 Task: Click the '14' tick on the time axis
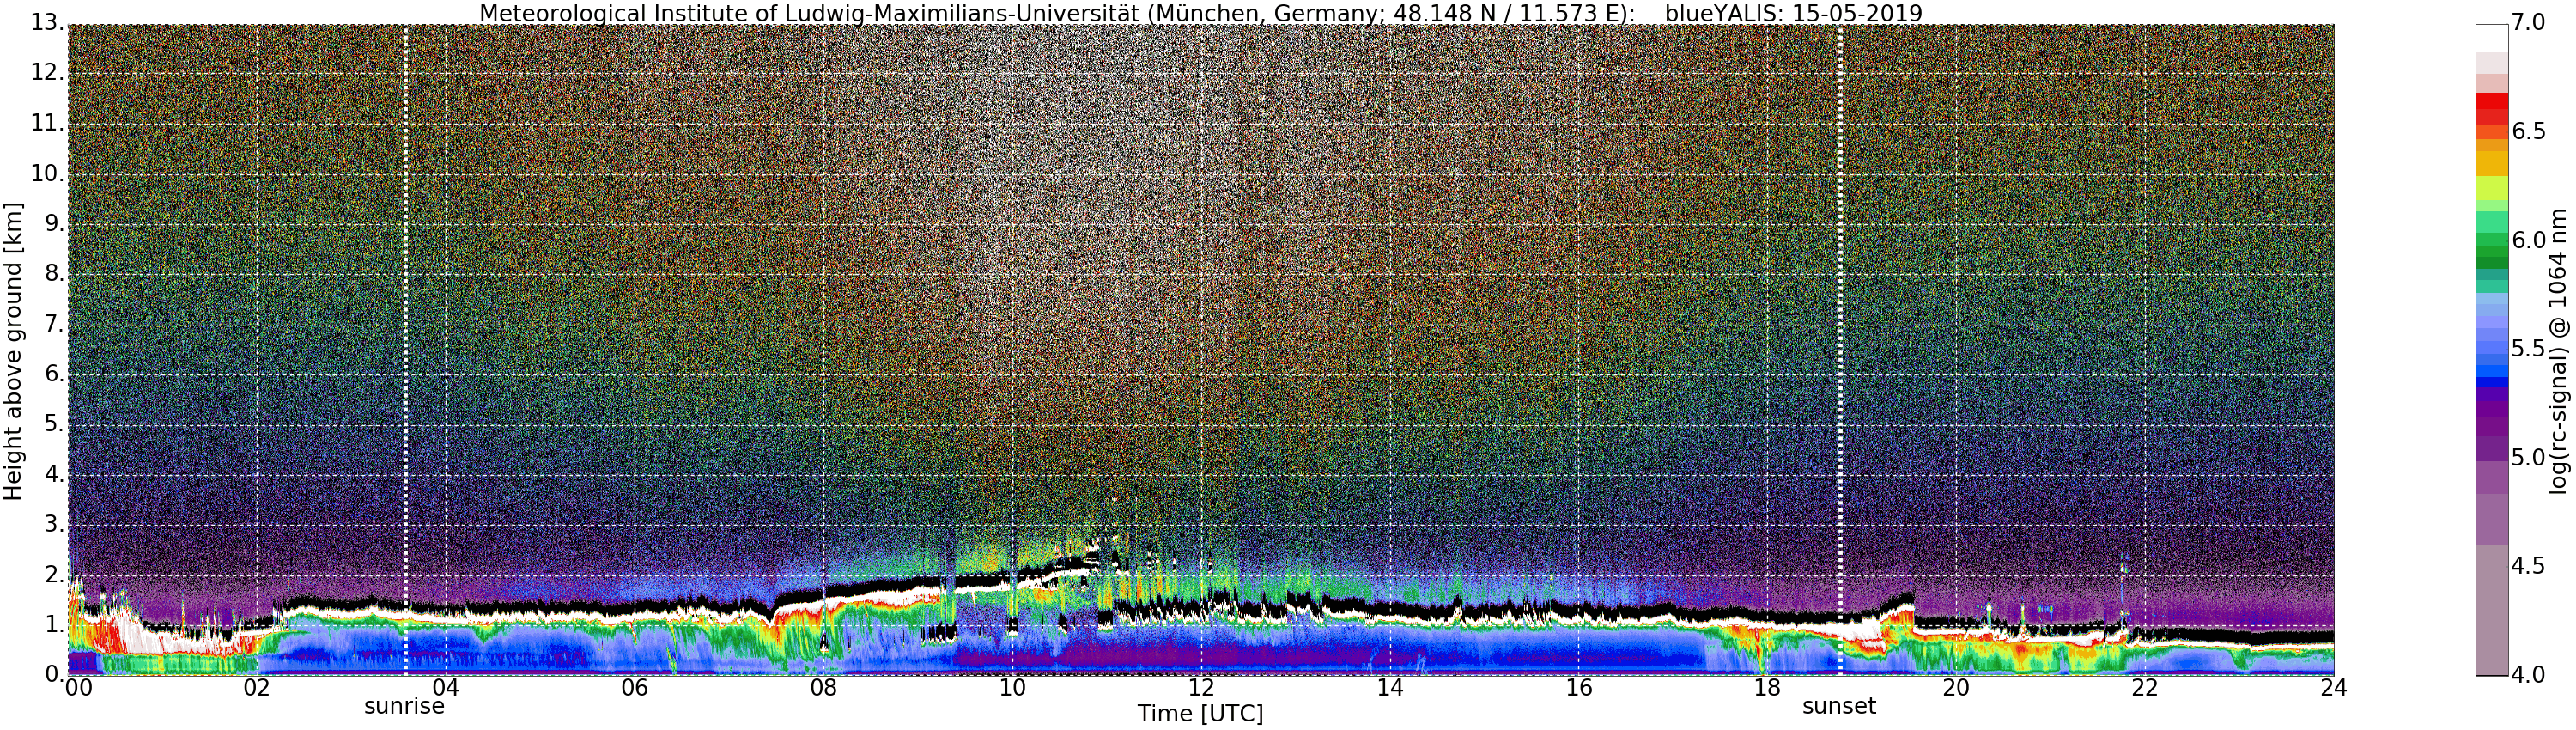pos(1390,688)
